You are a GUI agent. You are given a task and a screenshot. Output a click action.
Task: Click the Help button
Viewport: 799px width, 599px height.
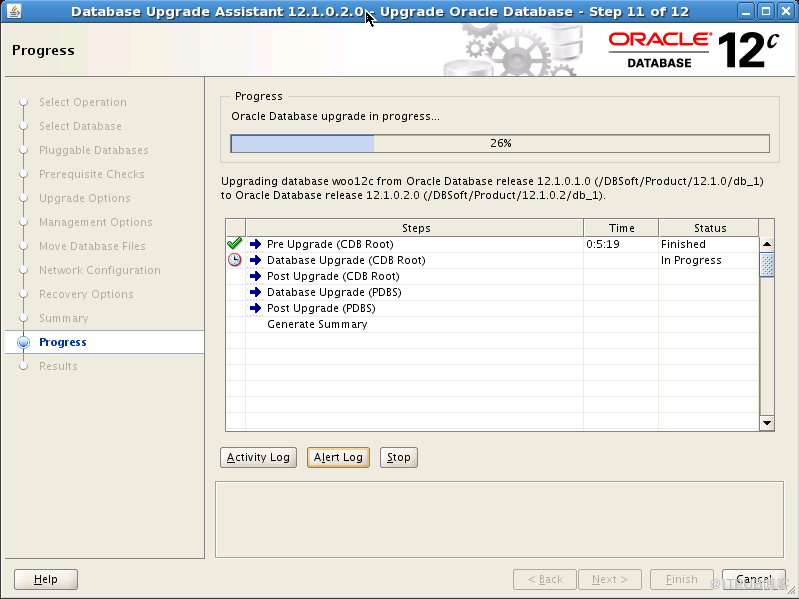pos(46,579)
